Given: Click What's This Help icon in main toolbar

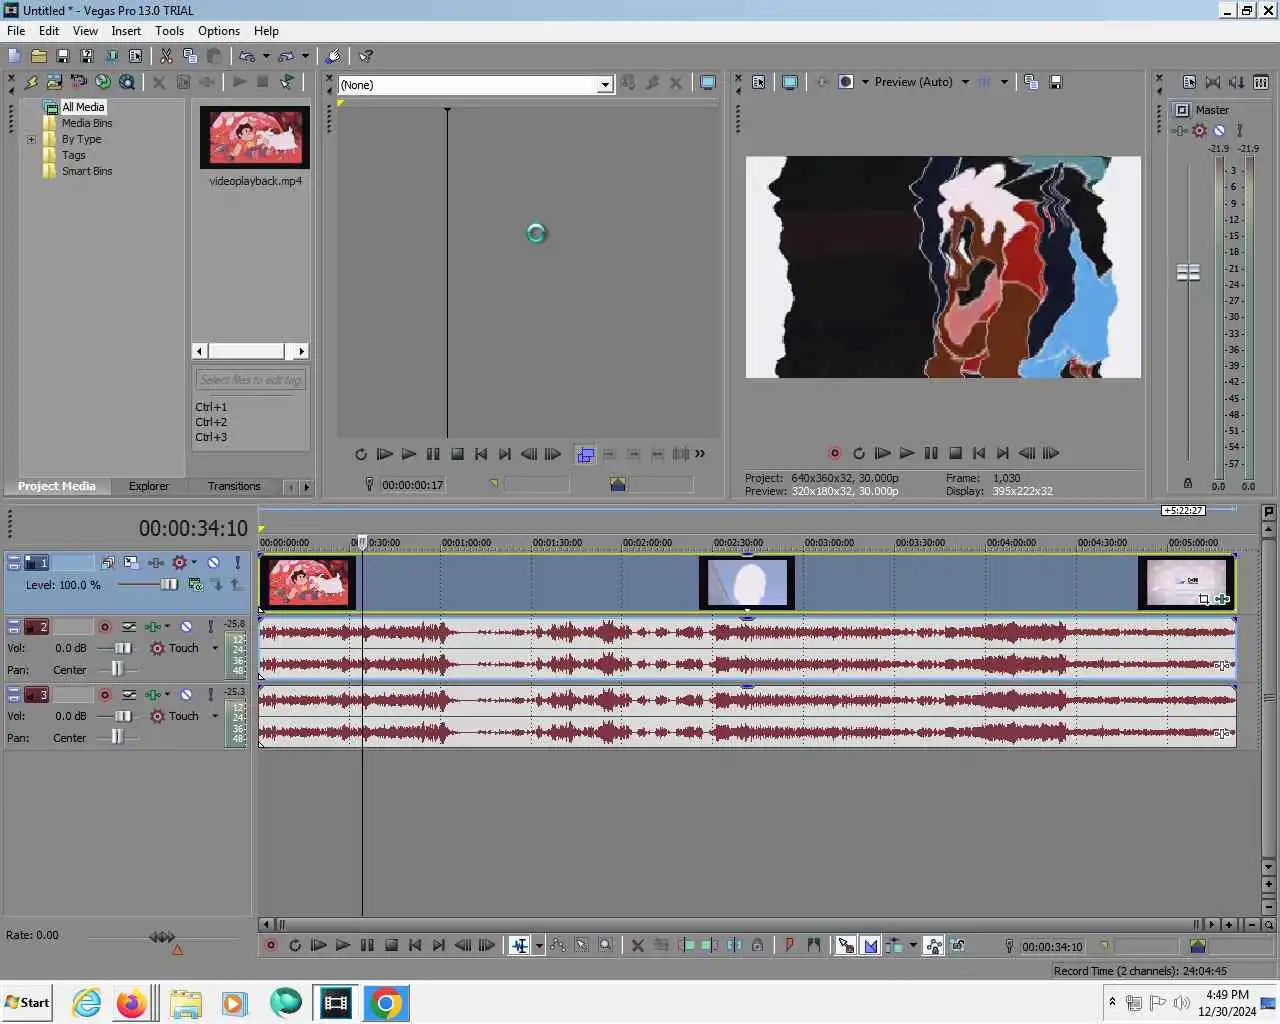Looking at the screenshot, I should (x=366, y=56).
